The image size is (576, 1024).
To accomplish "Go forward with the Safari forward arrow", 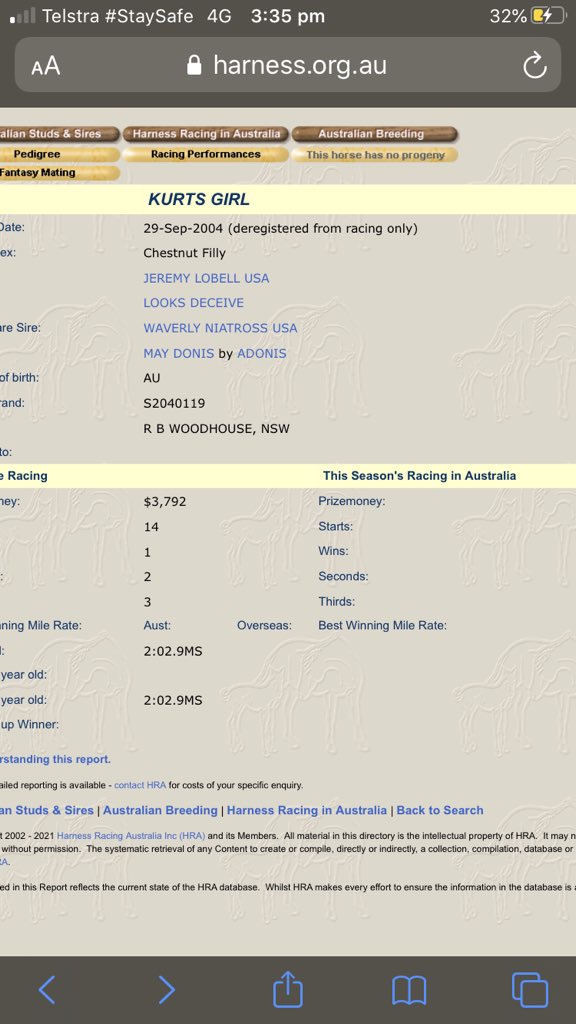I will 167,989.
